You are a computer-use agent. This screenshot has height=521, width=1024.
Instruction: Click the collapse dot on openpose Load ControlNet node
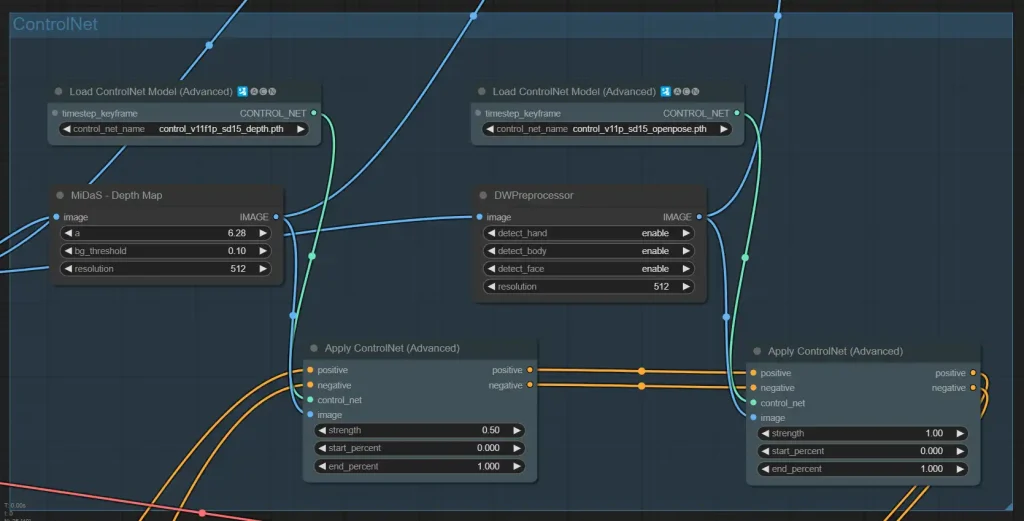[482, 91]
